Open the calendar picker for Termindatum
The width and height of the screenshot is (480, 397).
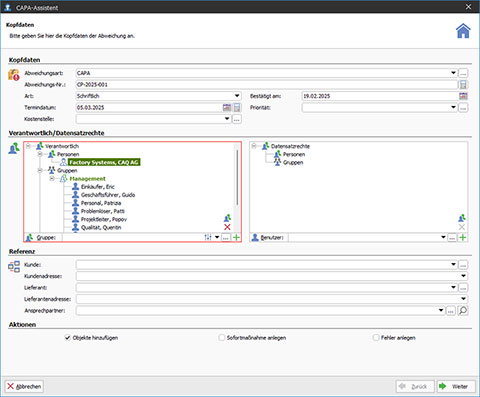[x=227, y=107]
